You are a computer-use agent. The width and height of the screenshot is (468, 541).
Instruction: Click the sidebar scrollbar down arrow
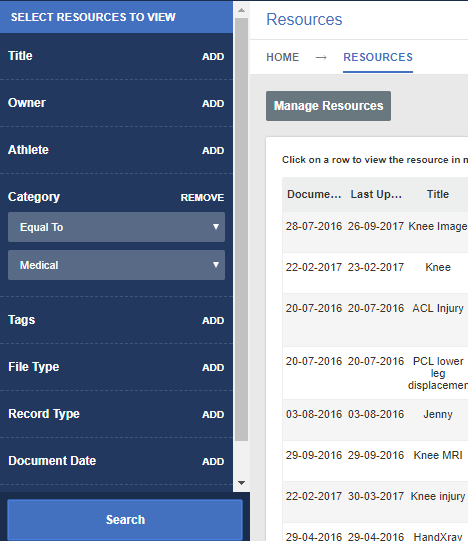[x=242, y=483]
